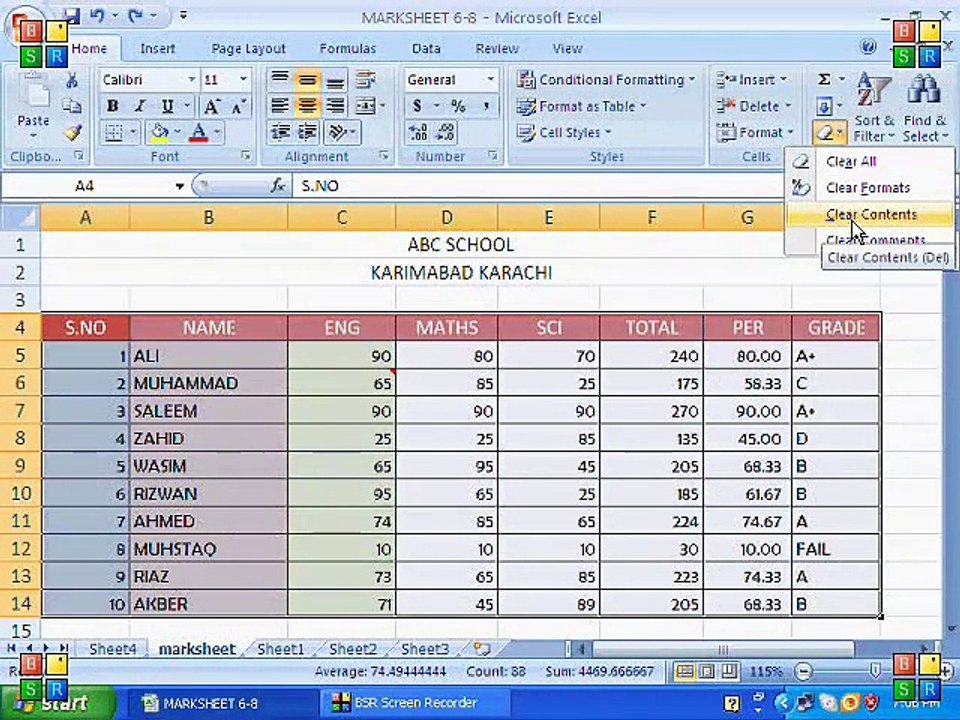Screen dimensions: 960x720
Task: Click the Format cells button
Action: (x=756, y=132)
